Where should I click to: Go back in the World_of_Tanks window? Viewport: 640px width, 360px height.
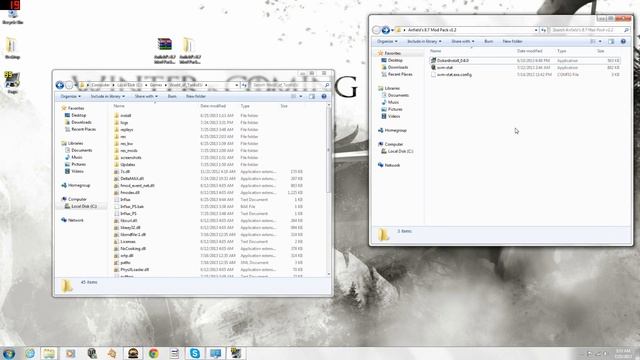[x=60, y=85]
